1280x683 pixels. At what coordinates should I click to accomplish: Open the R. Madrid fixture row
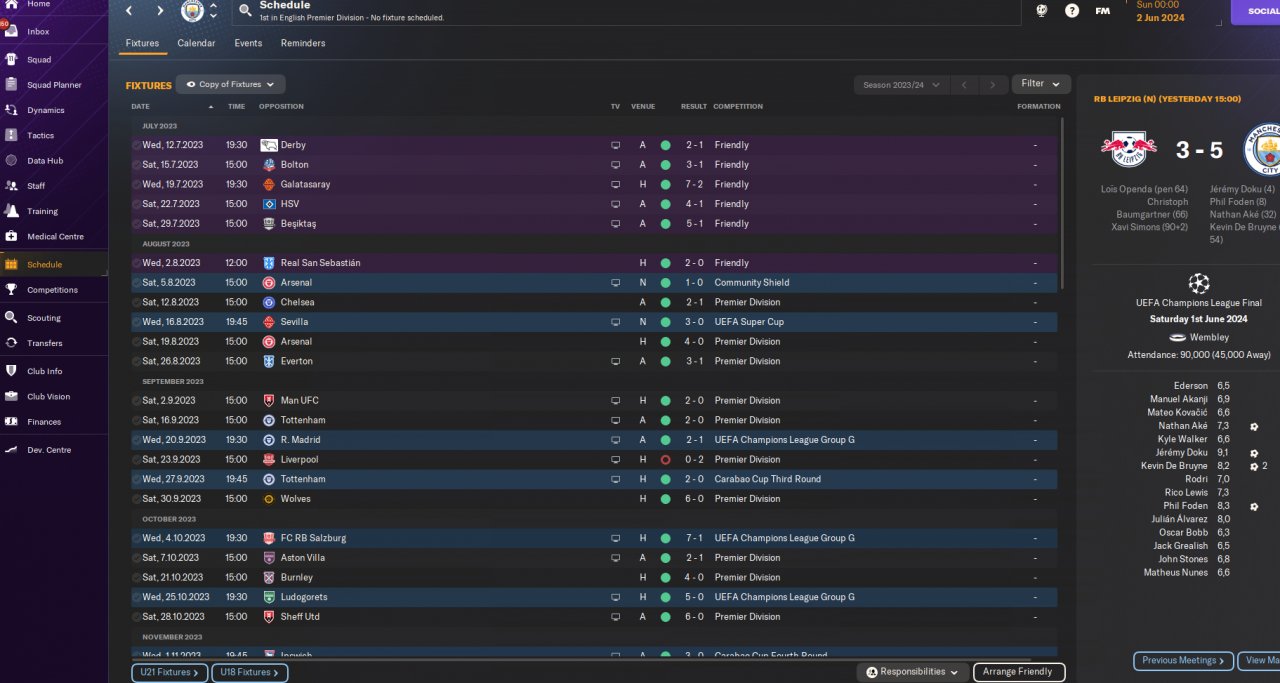[x=594, y=440]
